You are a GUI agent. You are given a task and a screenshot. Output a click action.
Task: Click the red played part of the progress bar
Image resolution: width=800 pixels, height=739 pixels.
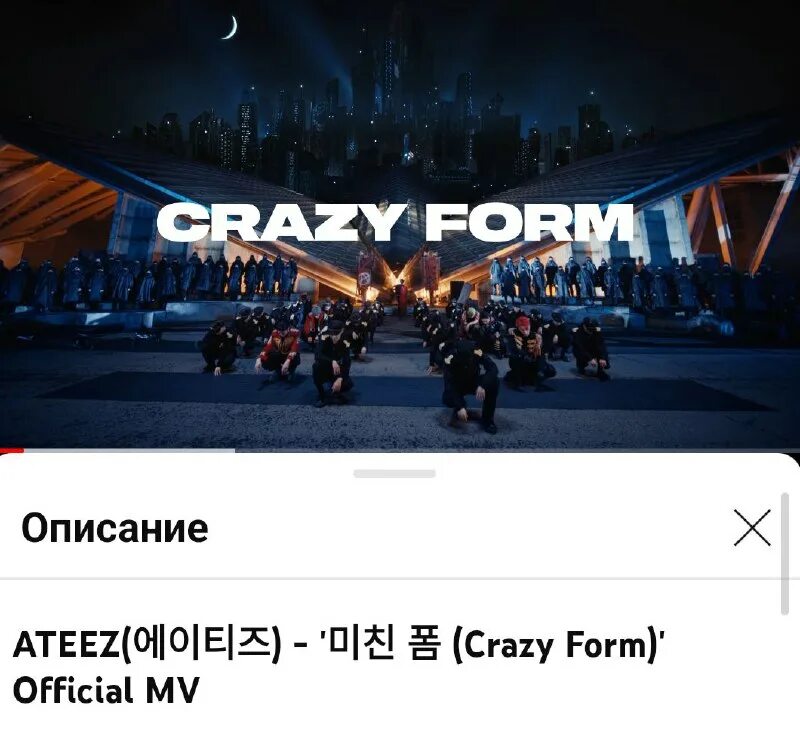(12, 450)
